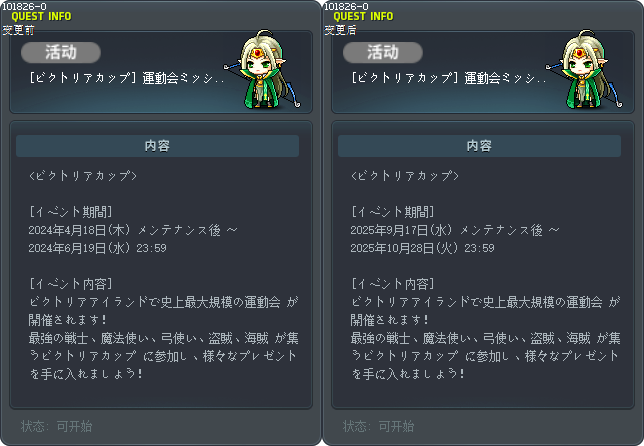Image resolution: width=644 pixels, height=446 pixels.
Task: Click the 2024年6月19日 end date line
Action: pos(97,248)
